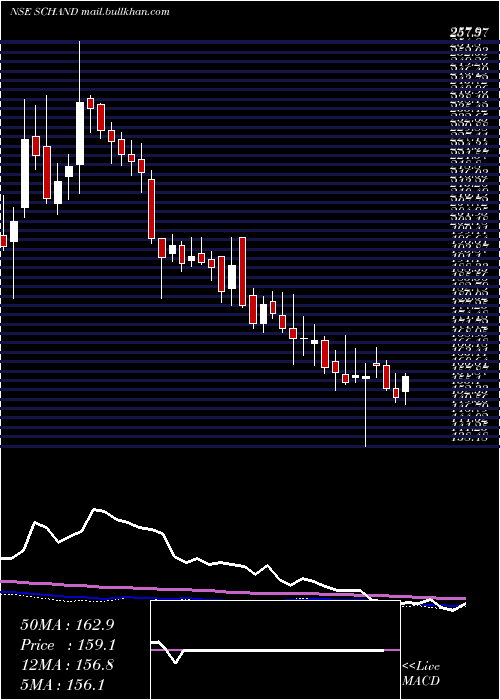Click the white MACD inset chart box
Viewport: 500px width, 700px height.
coord(275,650)
